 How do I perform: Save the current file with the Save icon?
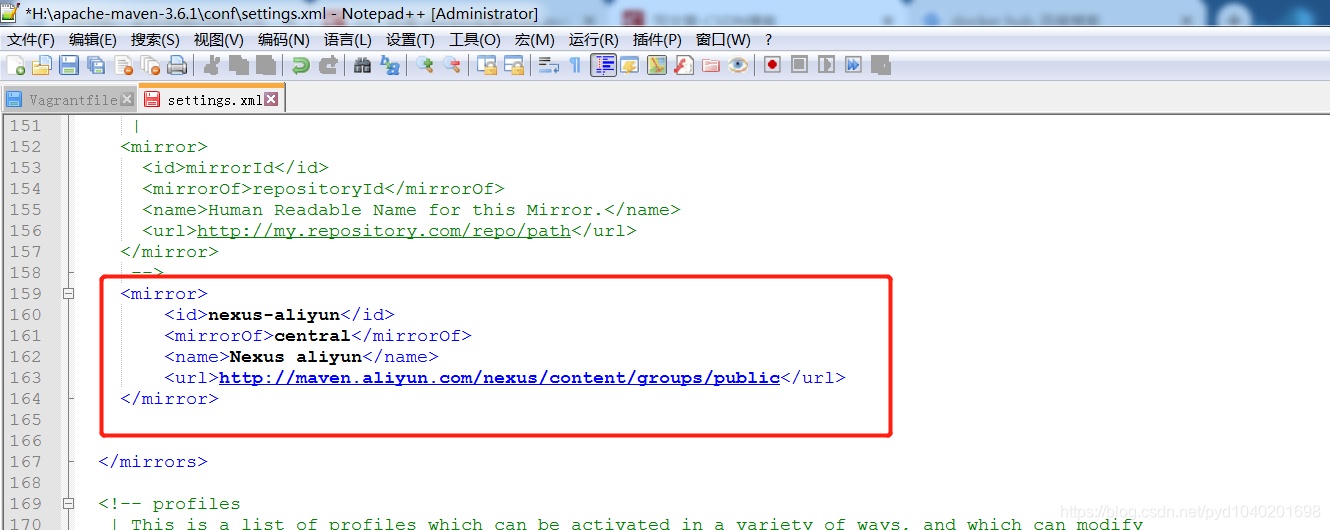[x=69, y=65]
